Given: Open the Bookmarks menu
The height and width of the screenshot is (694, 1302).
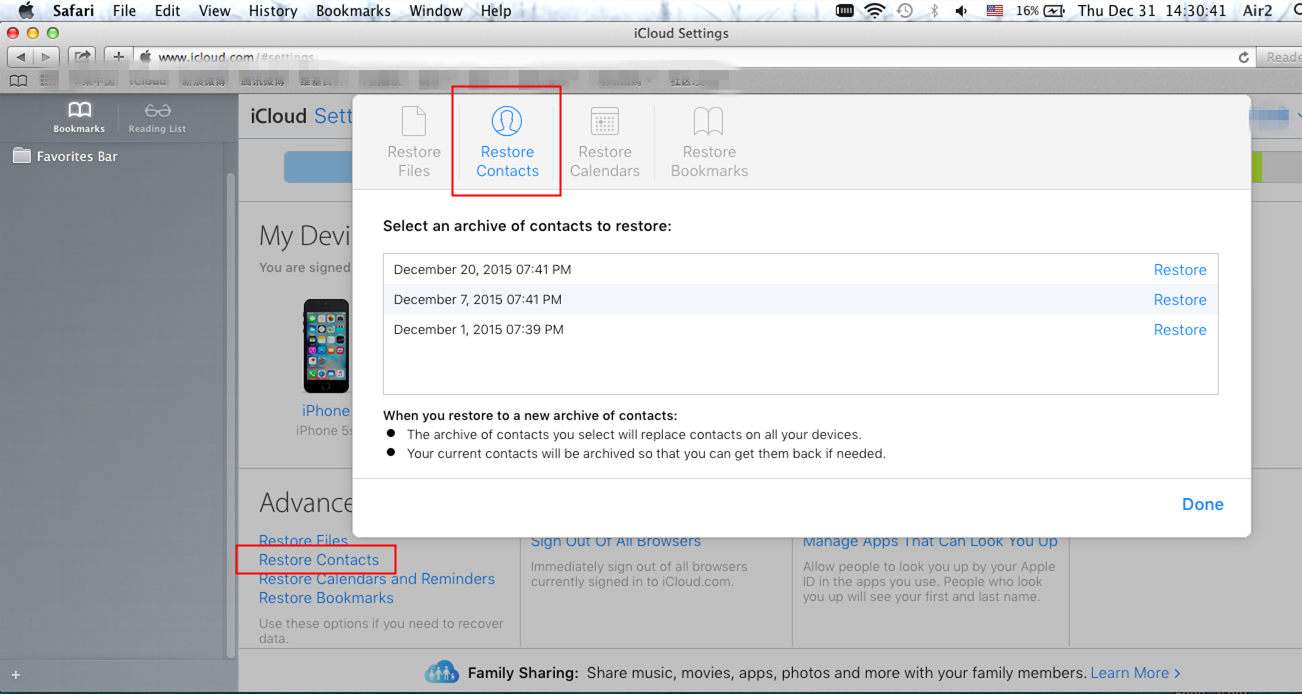Looking at the screenshot, I should click(x=354, y=11).
